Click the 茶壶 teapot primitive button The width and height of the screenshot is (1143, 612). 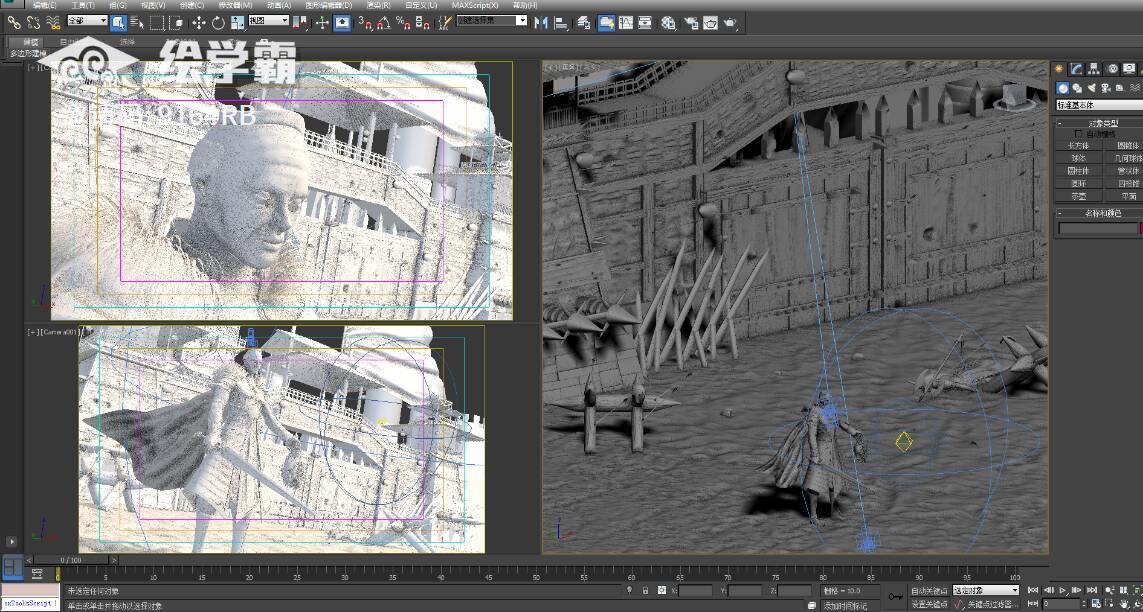click(1078, 196)
